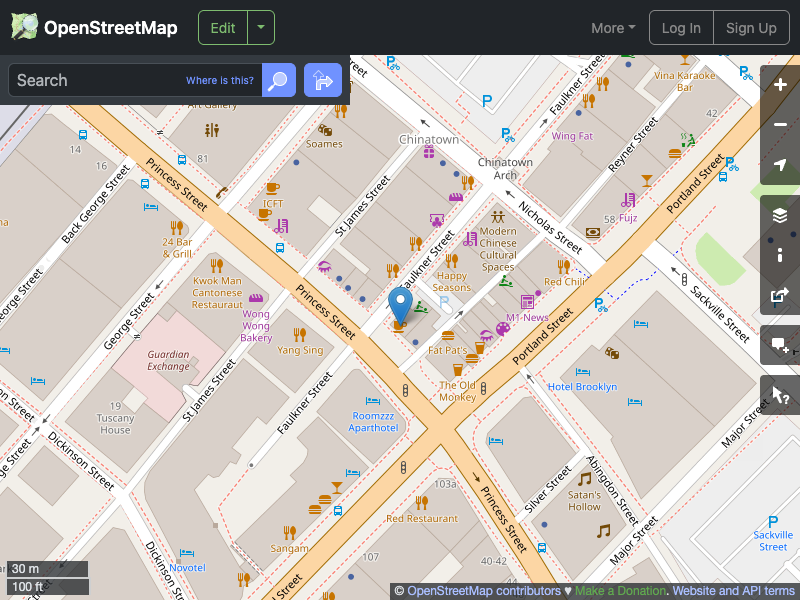Open the map layers panel
Screen dimensions: 800x600
779,214
